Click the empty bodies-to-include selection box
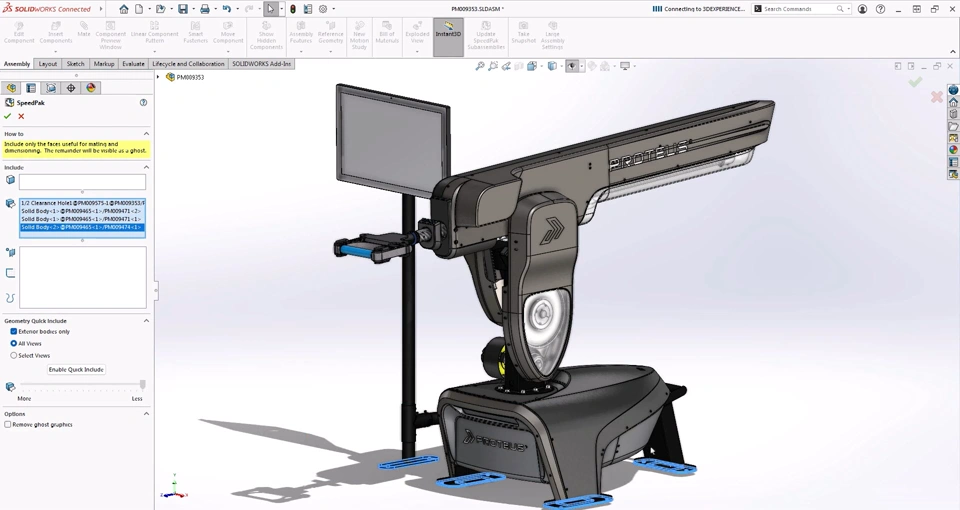 [x=82, y=182]
